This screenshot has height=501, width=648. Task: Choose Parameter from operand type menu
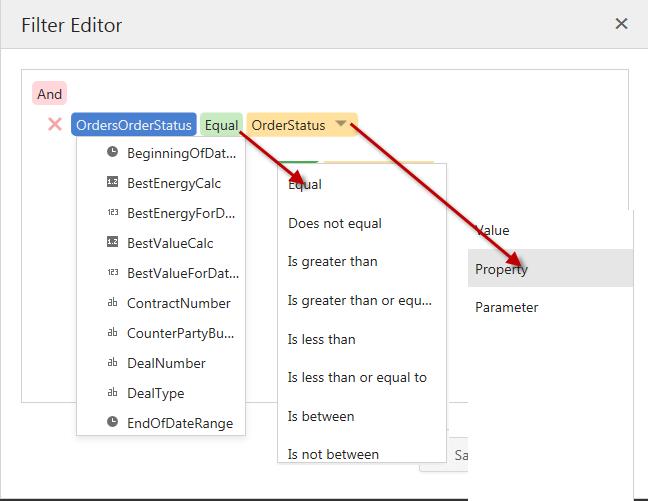[506, 307]
